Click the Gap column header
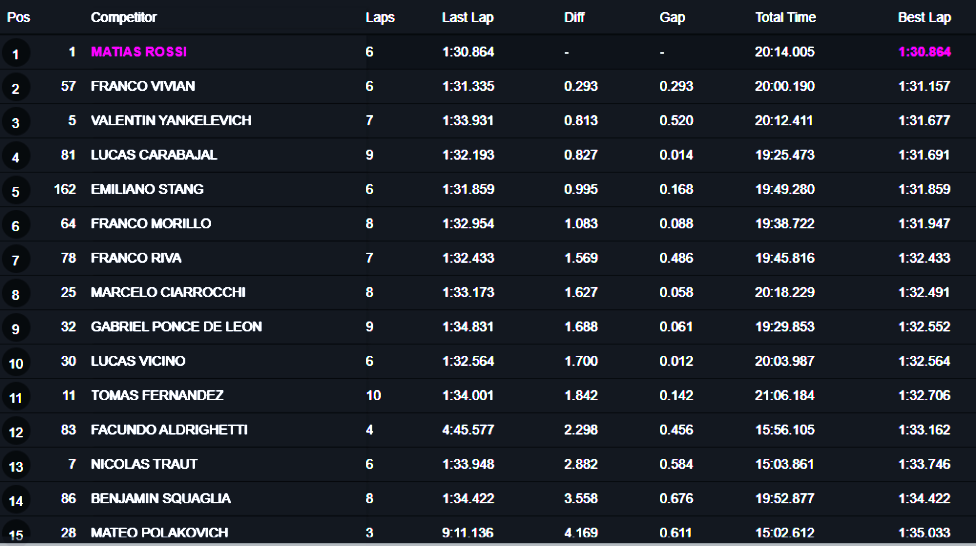This screenshot has width=976, height=546. [672, 17]
